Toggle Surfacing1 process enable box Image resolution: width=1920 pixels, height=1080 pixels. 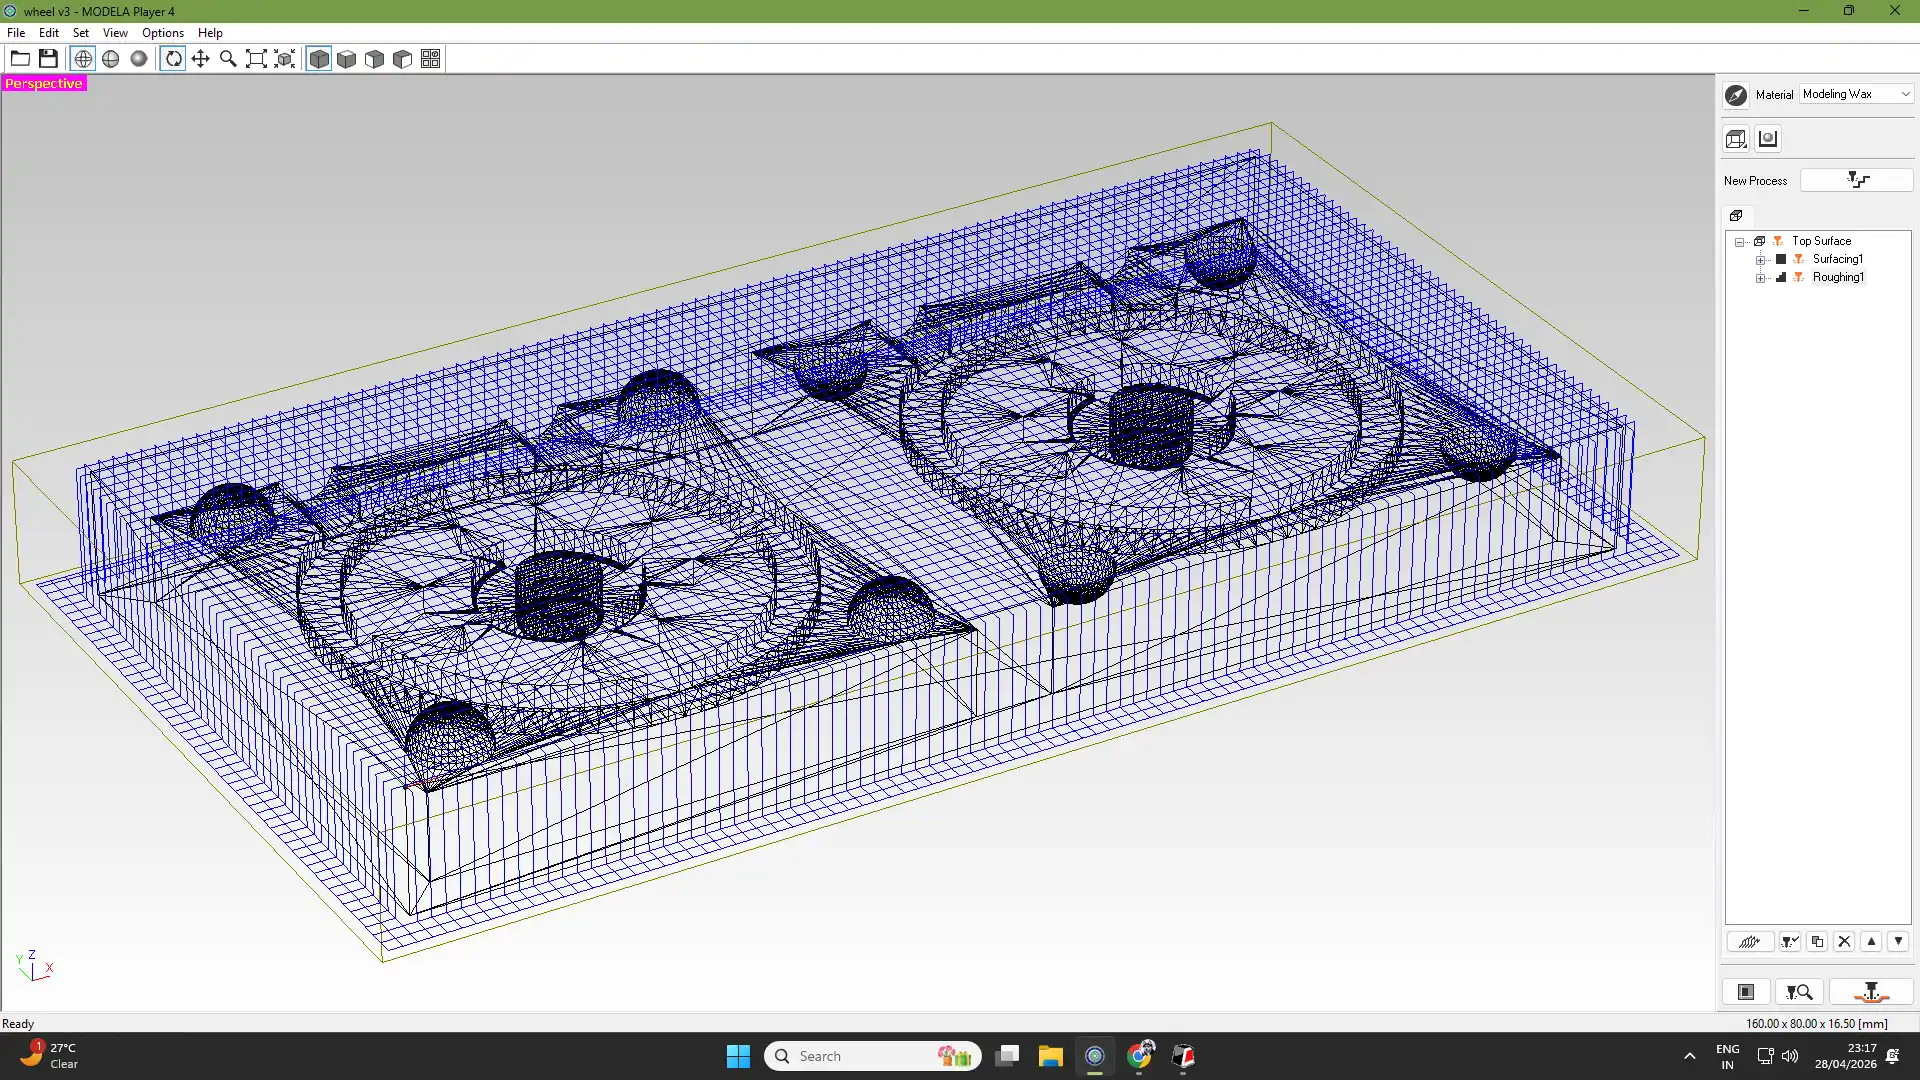click(x=1780, y=259)
